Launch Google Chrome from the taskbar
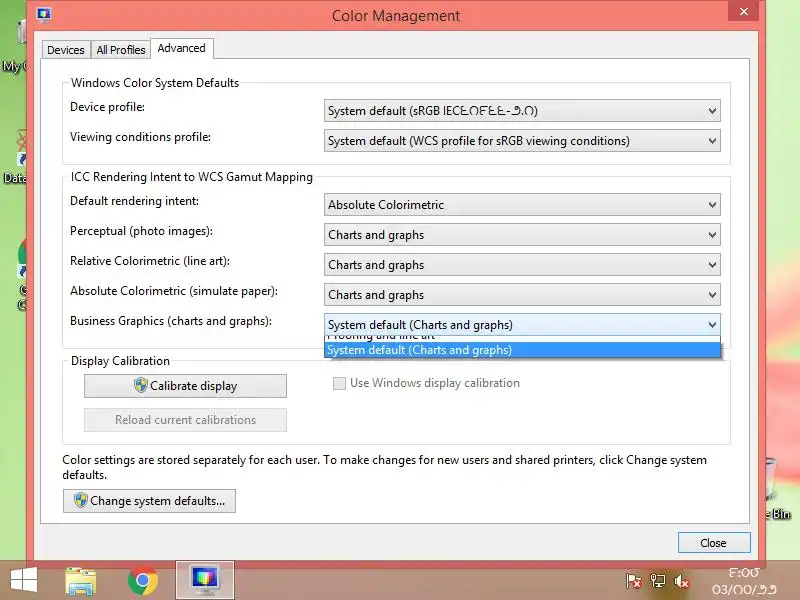This screenshot has width=800, height=600. click(143, 581)
